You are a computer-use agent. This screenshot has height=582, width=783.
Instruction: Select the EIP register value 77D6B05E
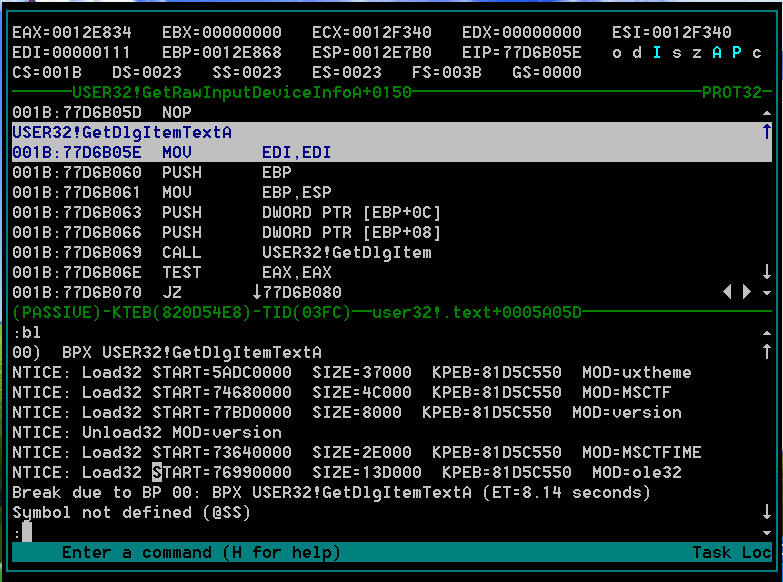(541, 52)
